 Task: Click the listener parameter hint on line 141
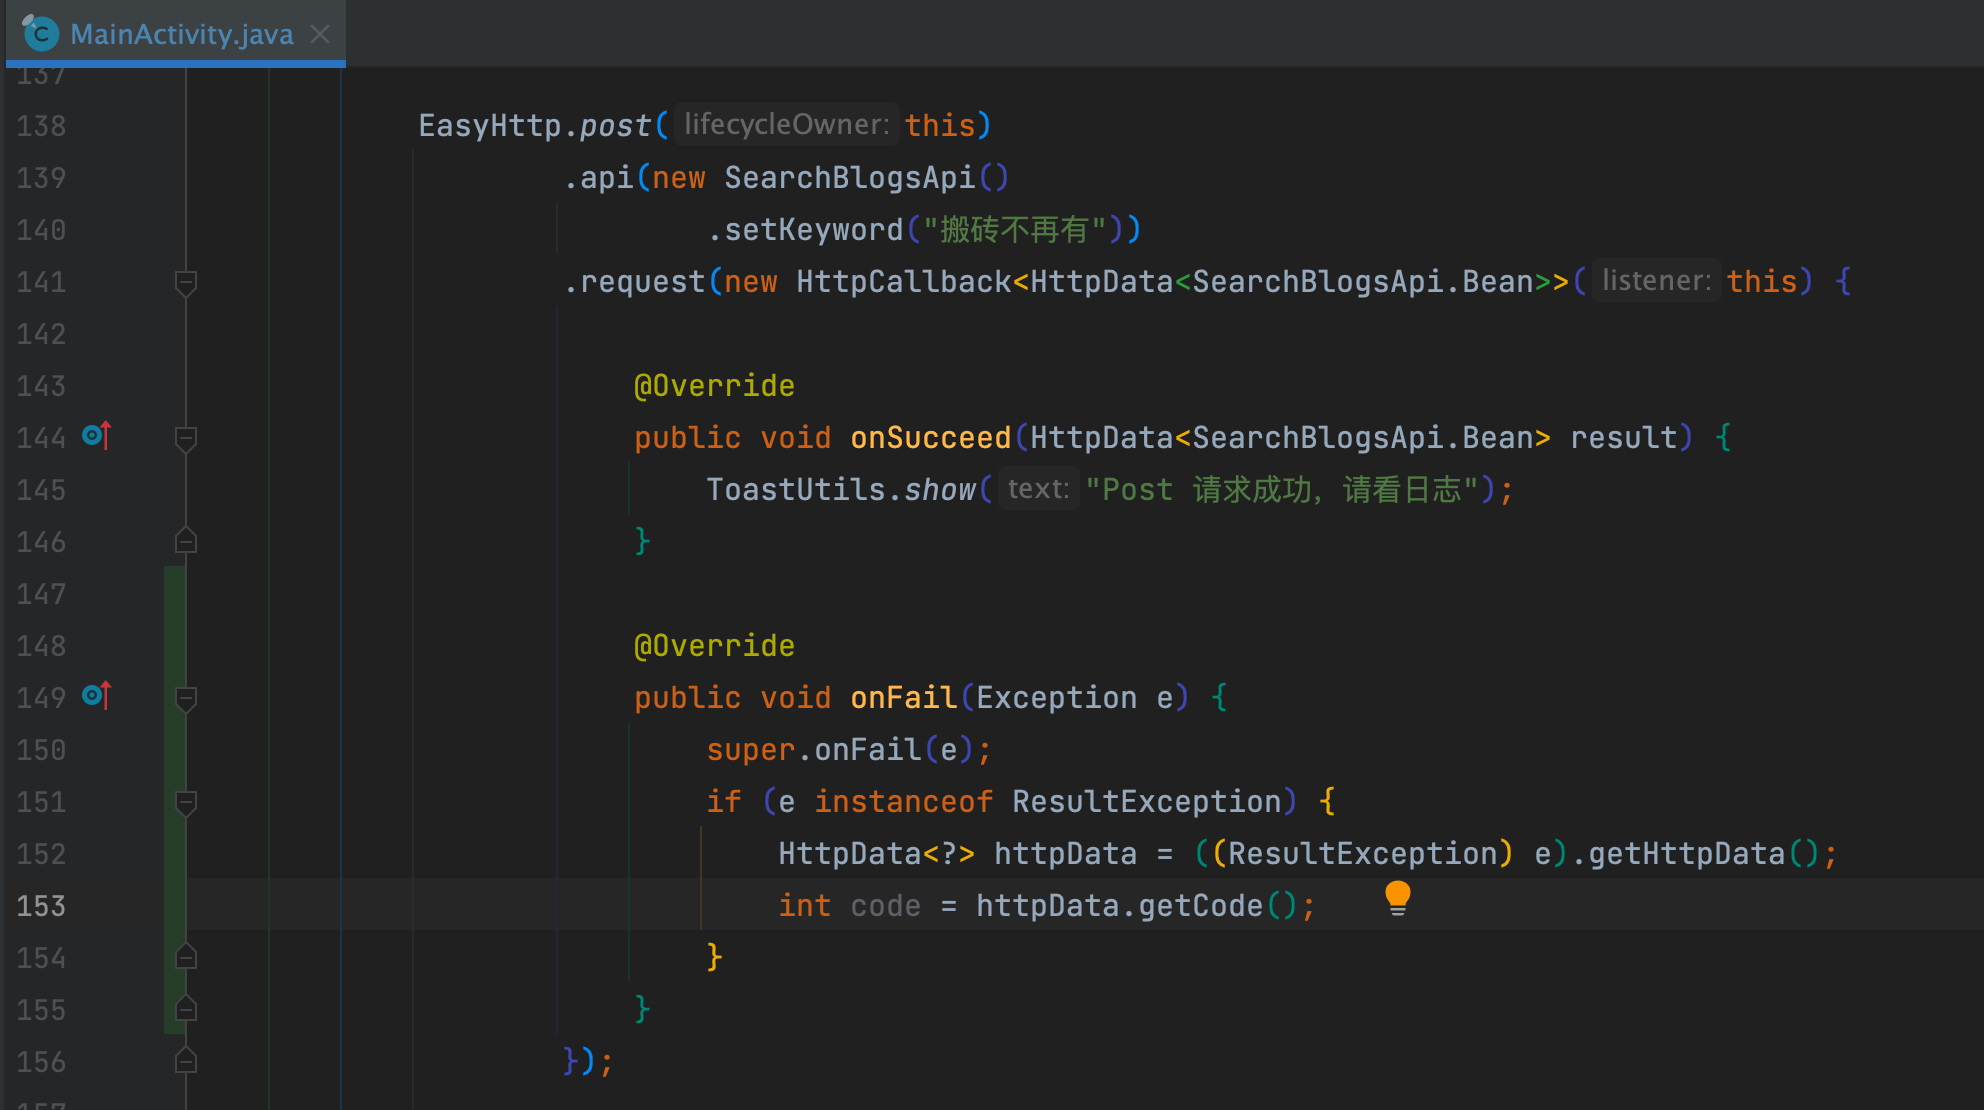click(1655, 281)
